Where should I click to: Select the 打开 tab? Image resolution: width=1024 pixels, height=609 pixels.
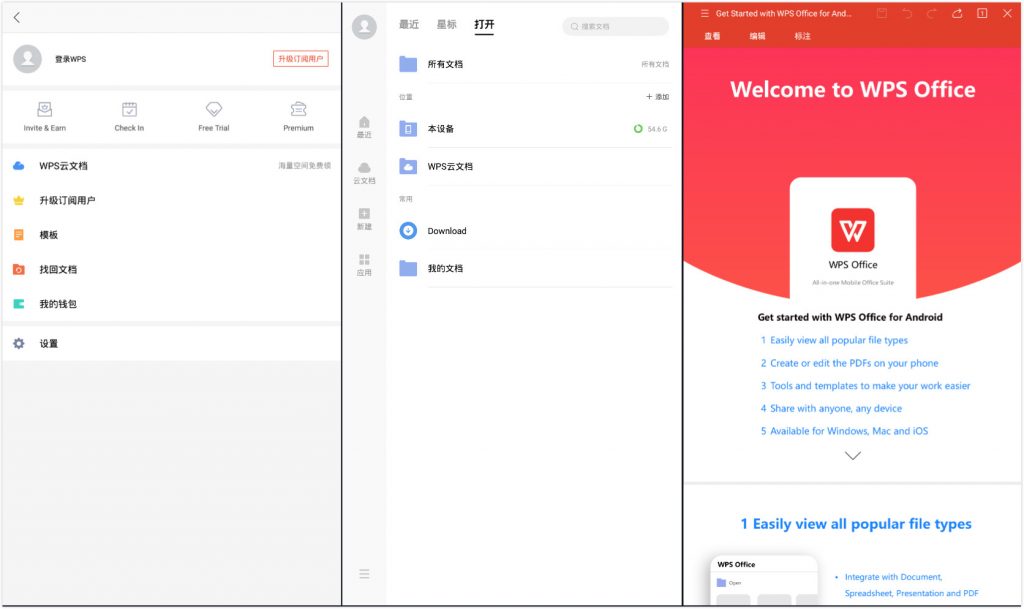pos(484,25)
